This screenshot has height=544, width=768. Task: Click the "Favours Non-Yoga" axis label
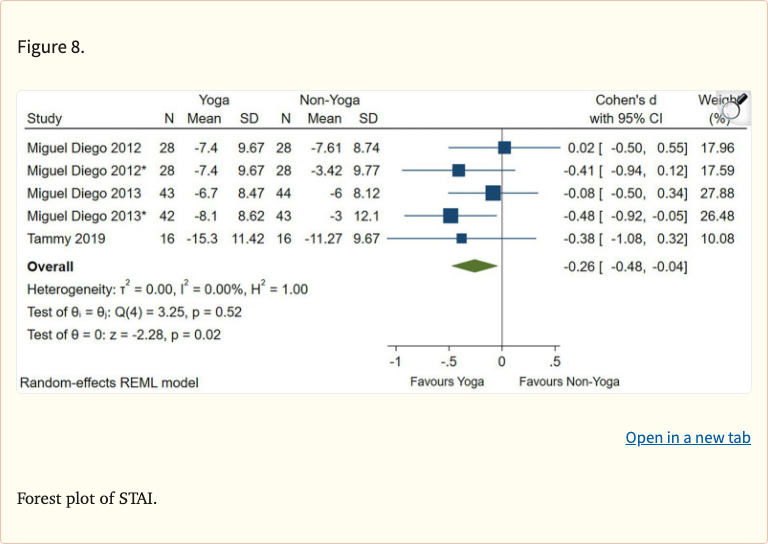pyautogui.click(x=568, y=382)
